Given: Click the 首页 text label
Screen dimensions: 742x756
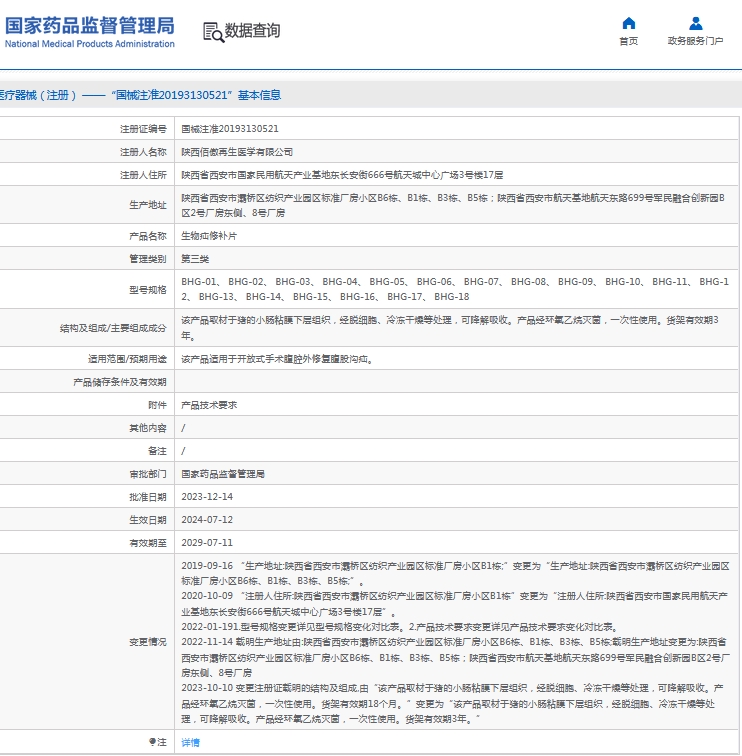Looking at the screenshot, I should pyautogui.click(x=629, y=41).
